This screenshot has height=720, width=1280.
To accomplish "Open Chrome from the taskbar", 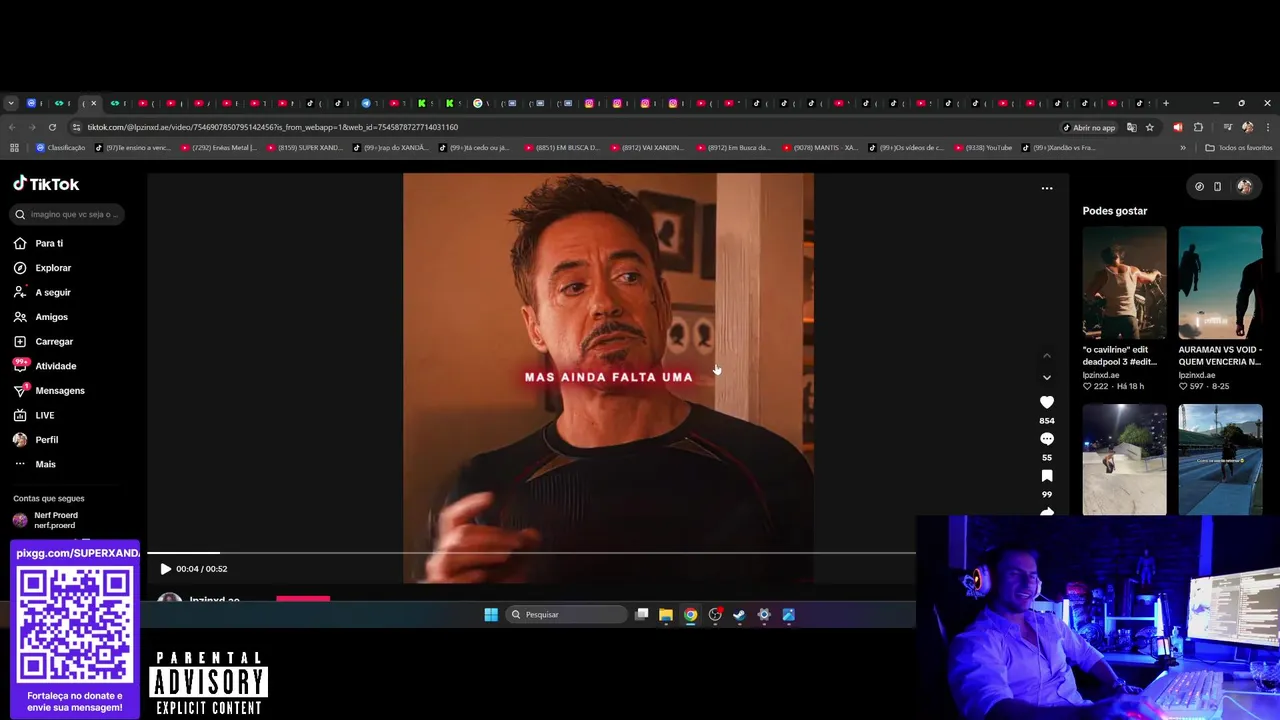I will point(690,615).
